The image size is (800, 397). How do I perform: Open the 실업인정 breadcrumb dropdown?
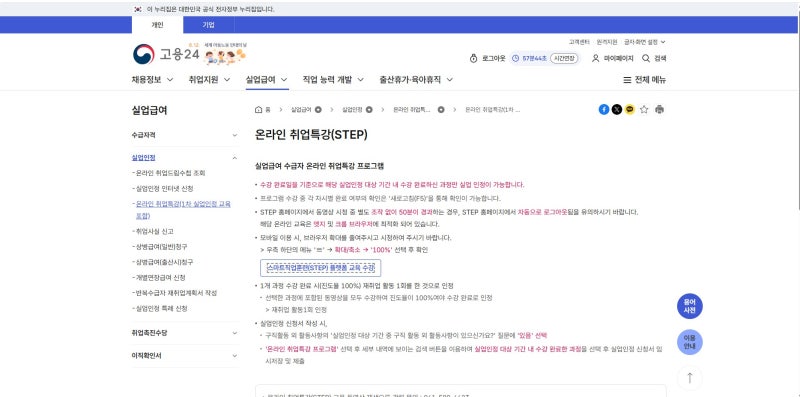[x=369, y=110]
